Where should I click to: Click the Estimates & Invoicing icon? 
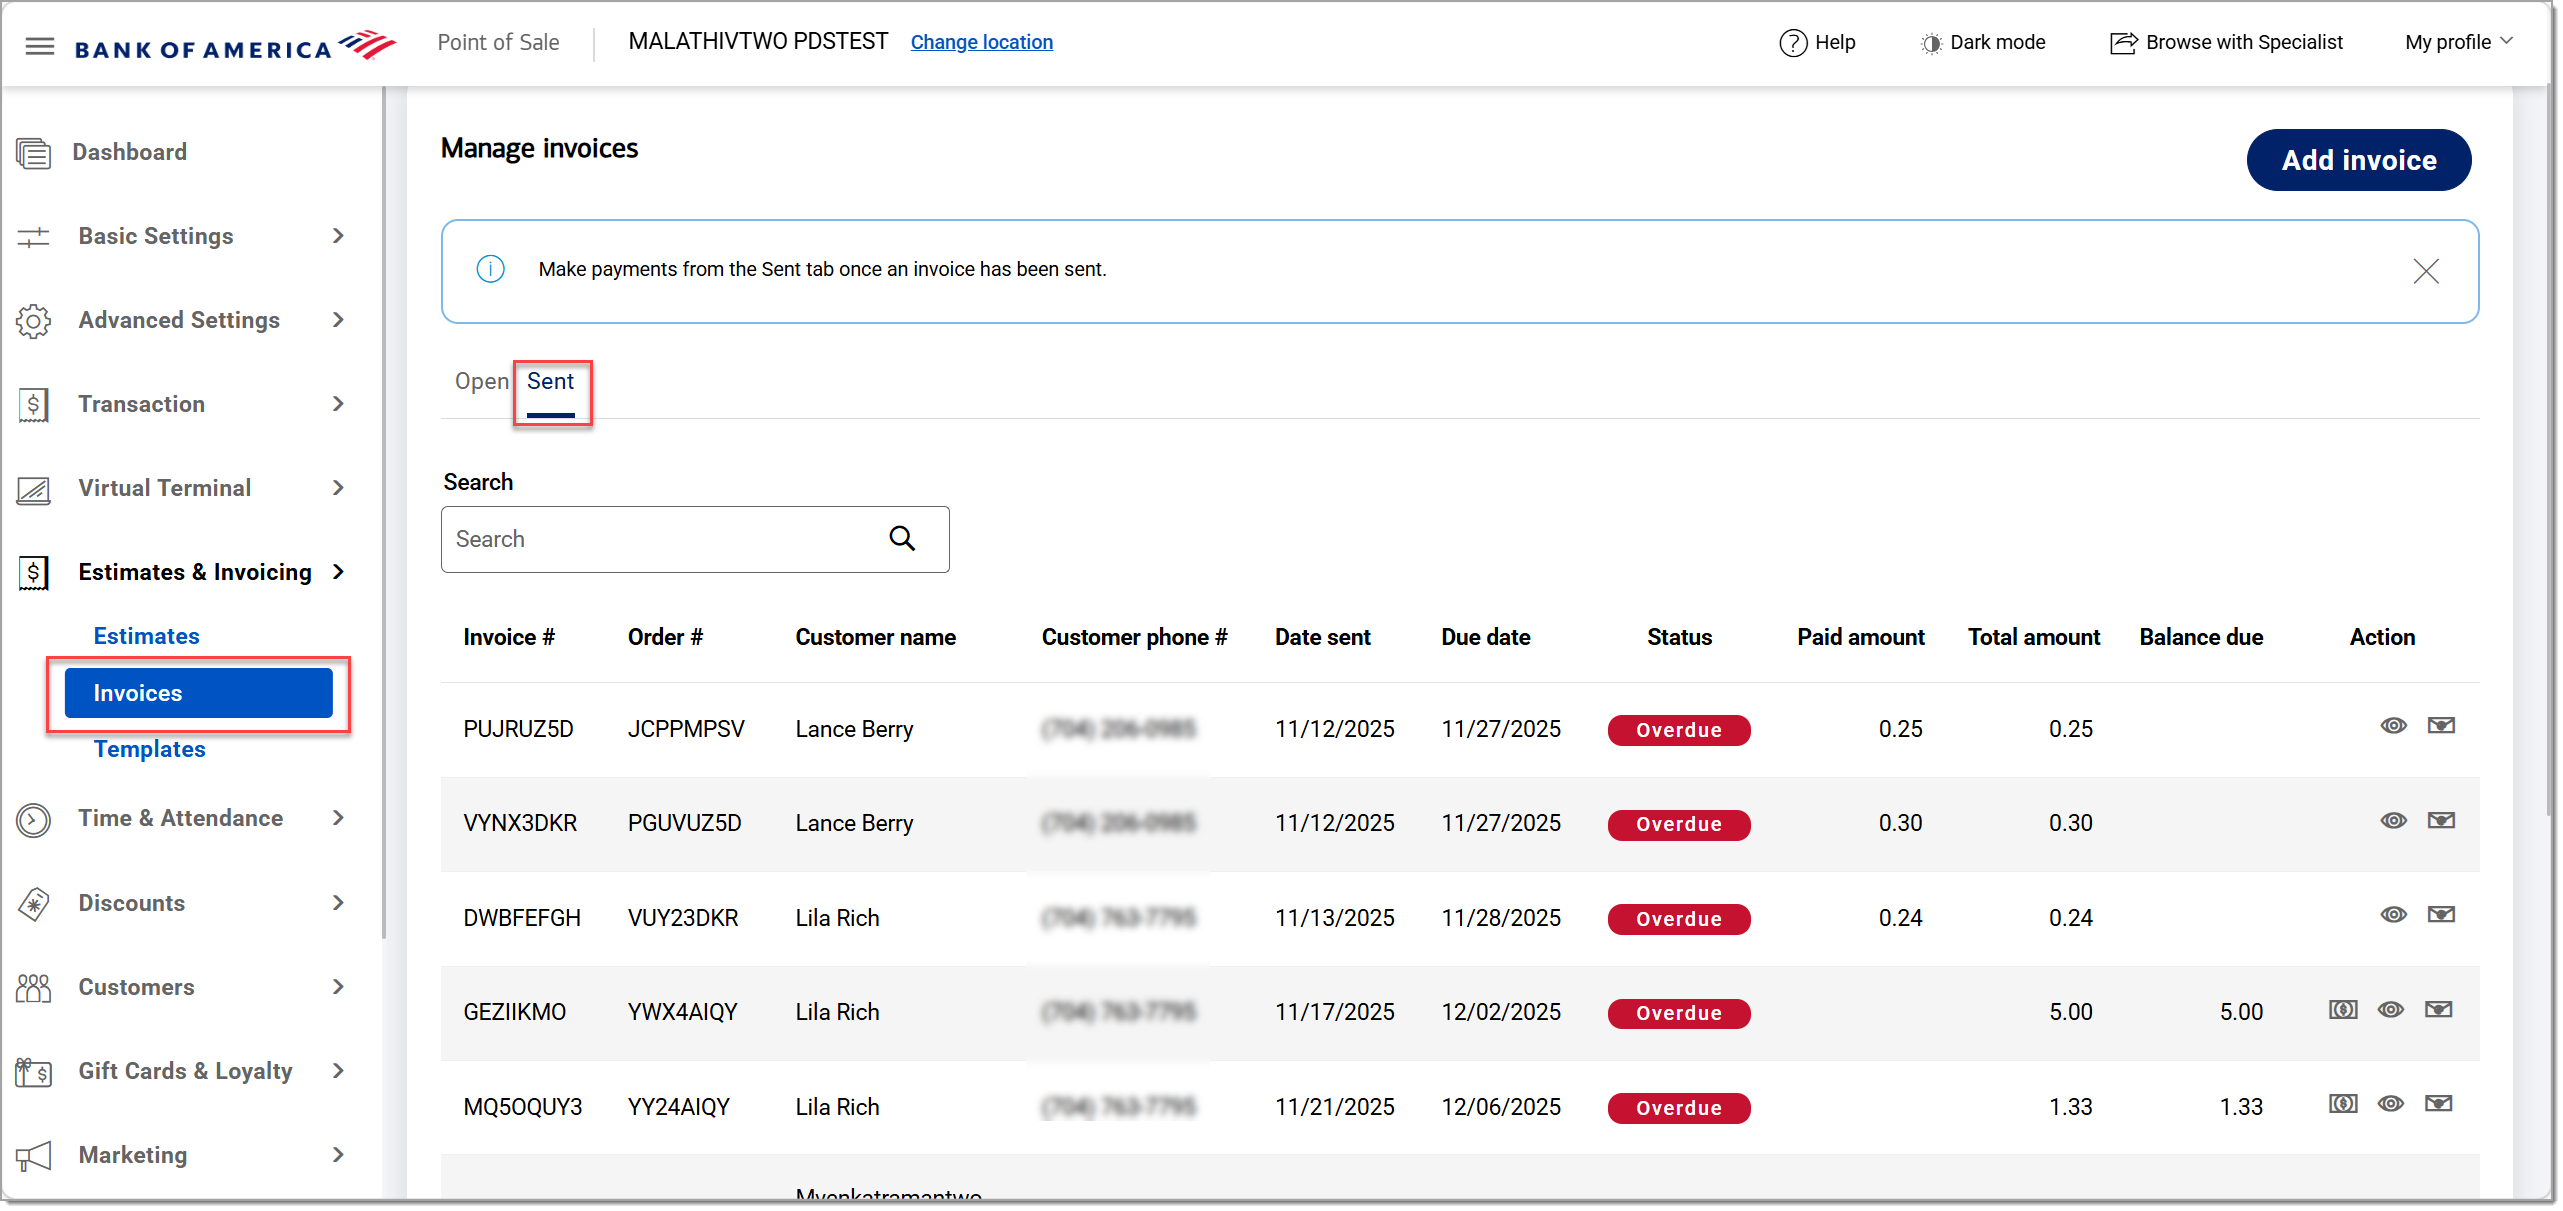(33, 573)
